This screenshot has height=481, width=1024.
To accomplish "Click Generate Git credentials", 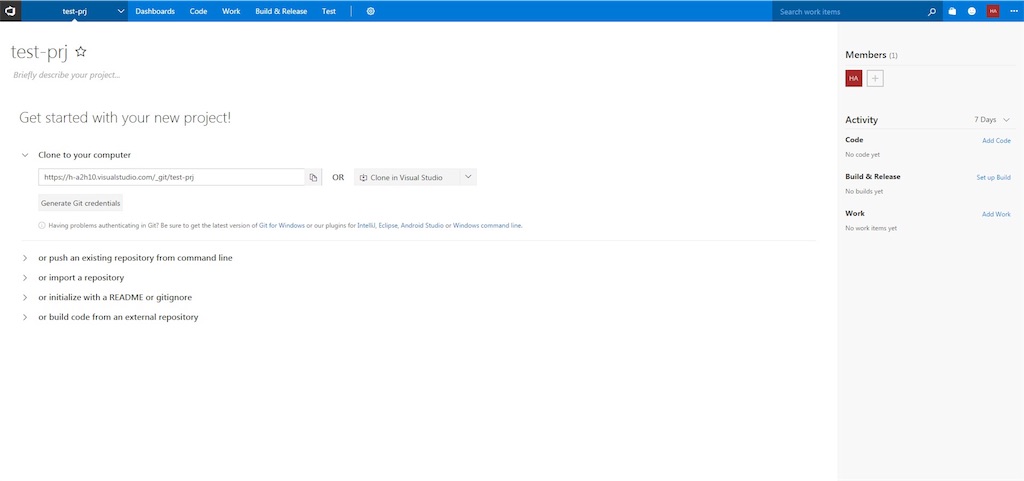I will pyautogui.click(x=81, y=203).
